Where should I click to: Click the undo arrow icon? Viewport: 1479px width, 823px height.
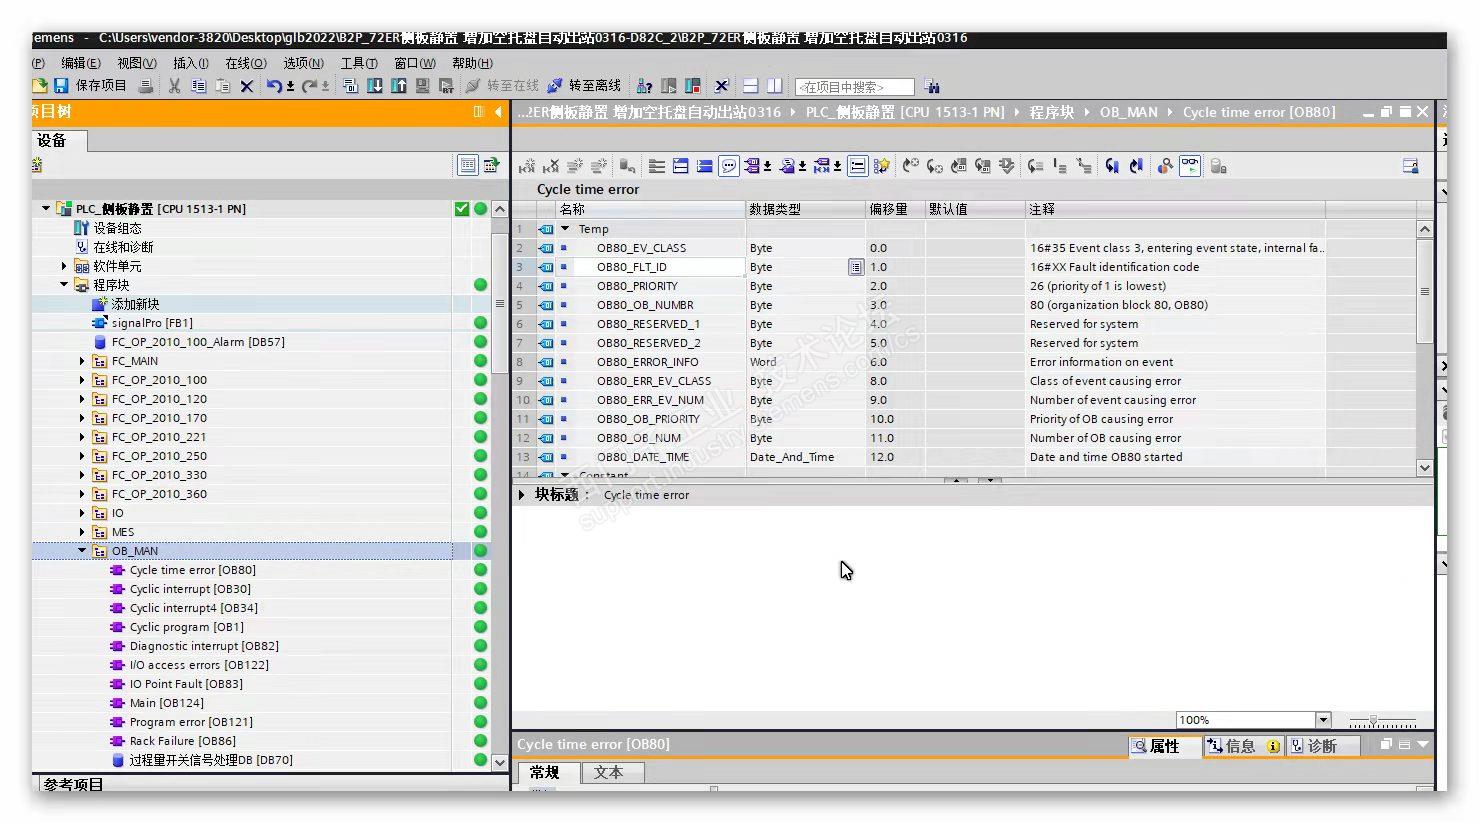(x=273, y=86)
